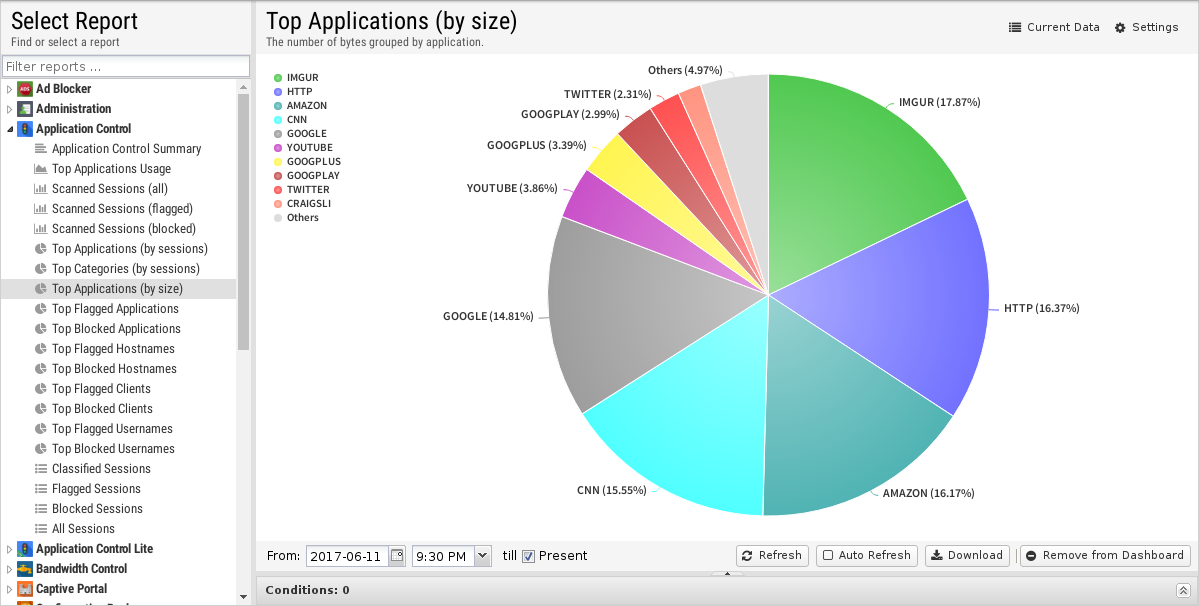Click the list icon beside Blocked Sessions
Viewport: 1199px width, 606px height.
(x=41, y=508)
